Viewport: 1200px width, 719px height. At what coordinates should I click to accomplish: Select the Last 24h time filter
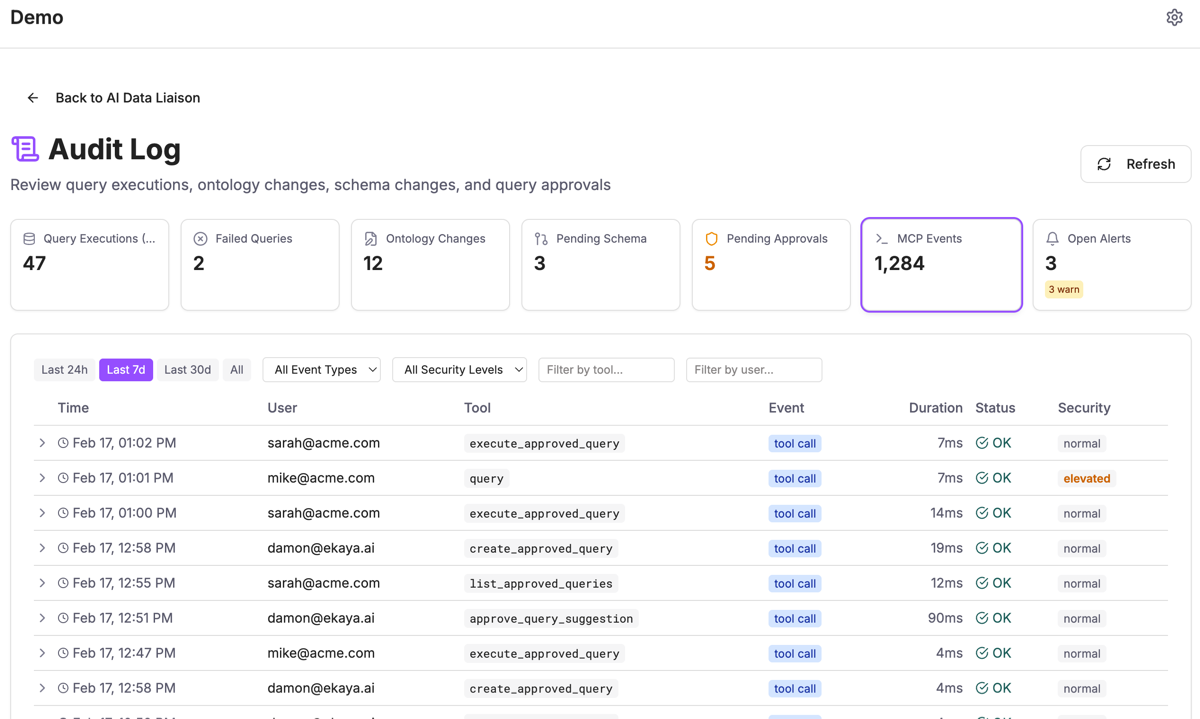64,369
